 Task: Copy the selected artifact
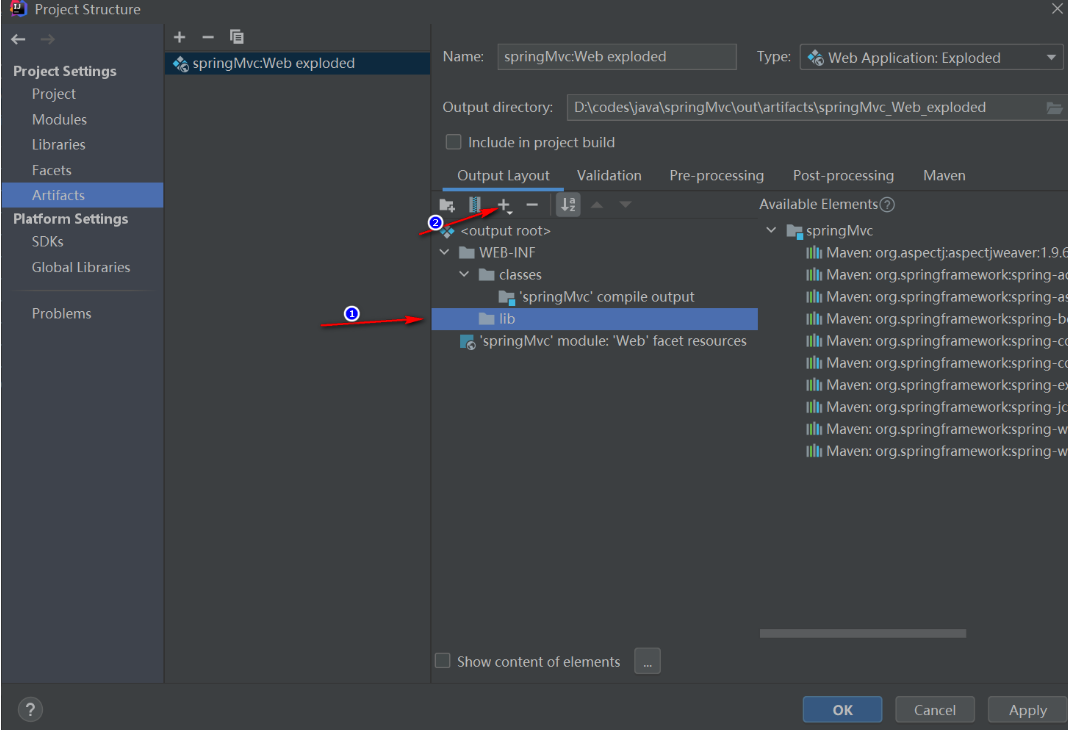pyautogui.click(x=236, y=37)
